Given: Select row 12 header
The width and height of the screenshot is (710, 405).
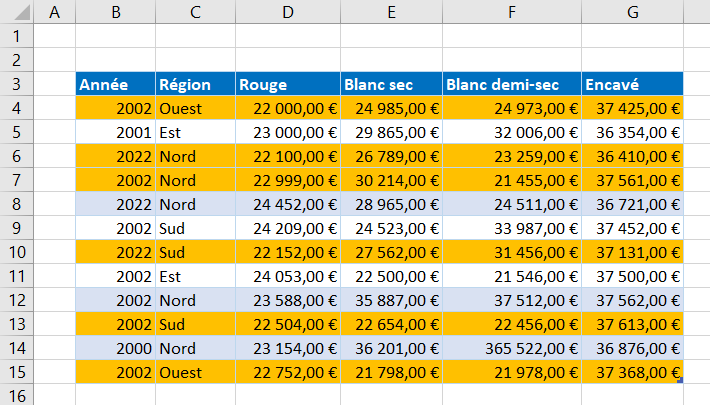Looking at the screenshot, I should (17, 300).
